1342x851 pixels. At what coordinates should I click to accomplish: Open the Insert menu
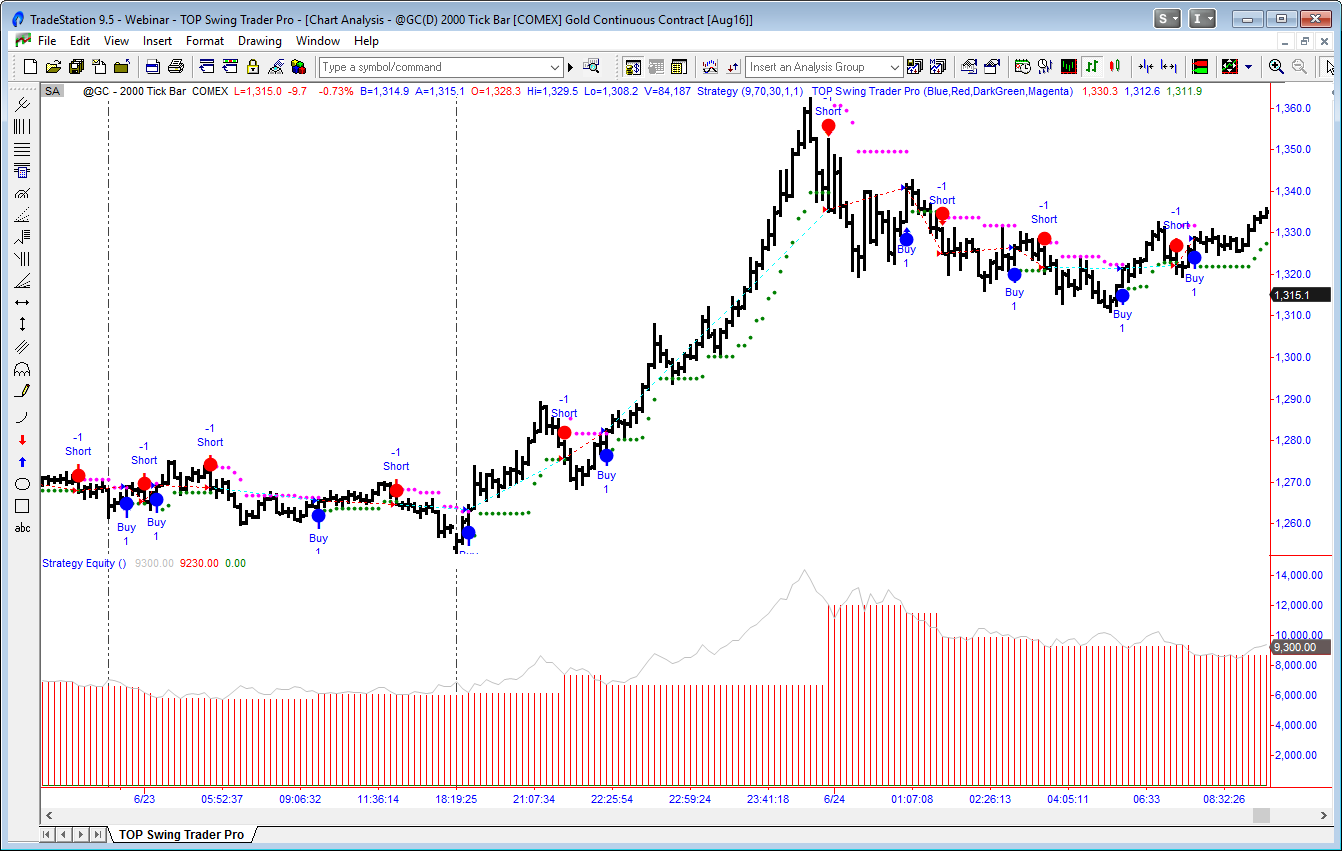pos(157,41)
